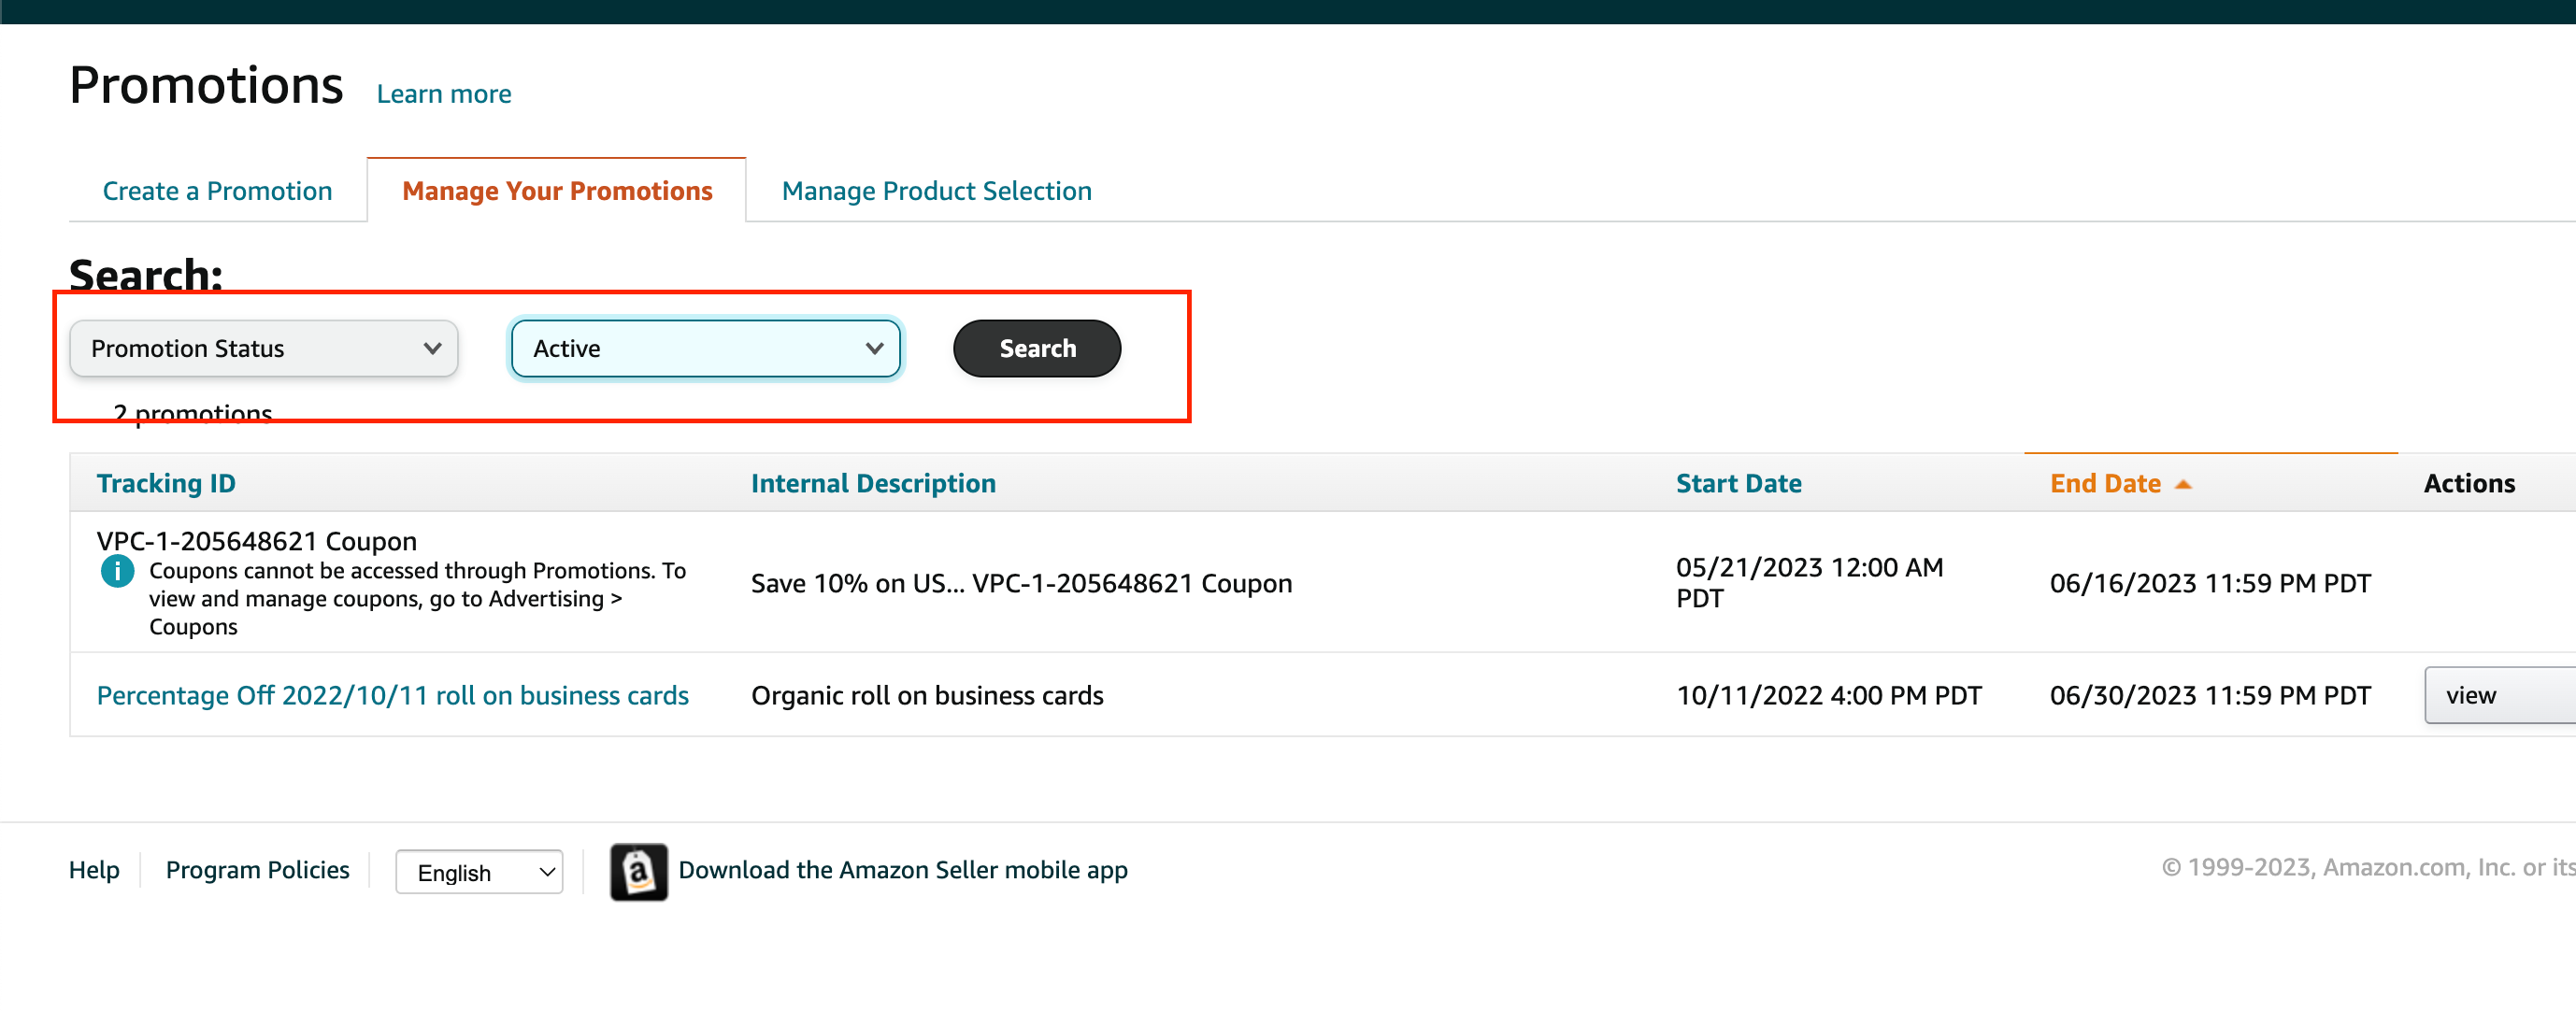Click the End Date sort arrow

click(2183, 484)
